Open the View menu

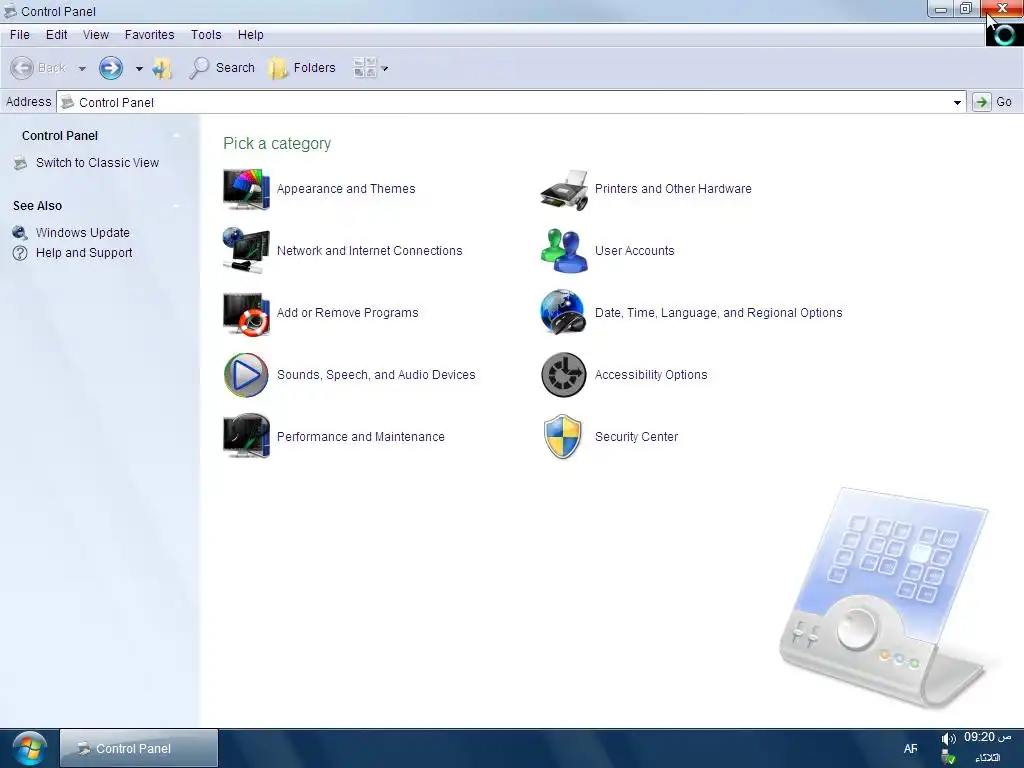[x=96, y=35]
